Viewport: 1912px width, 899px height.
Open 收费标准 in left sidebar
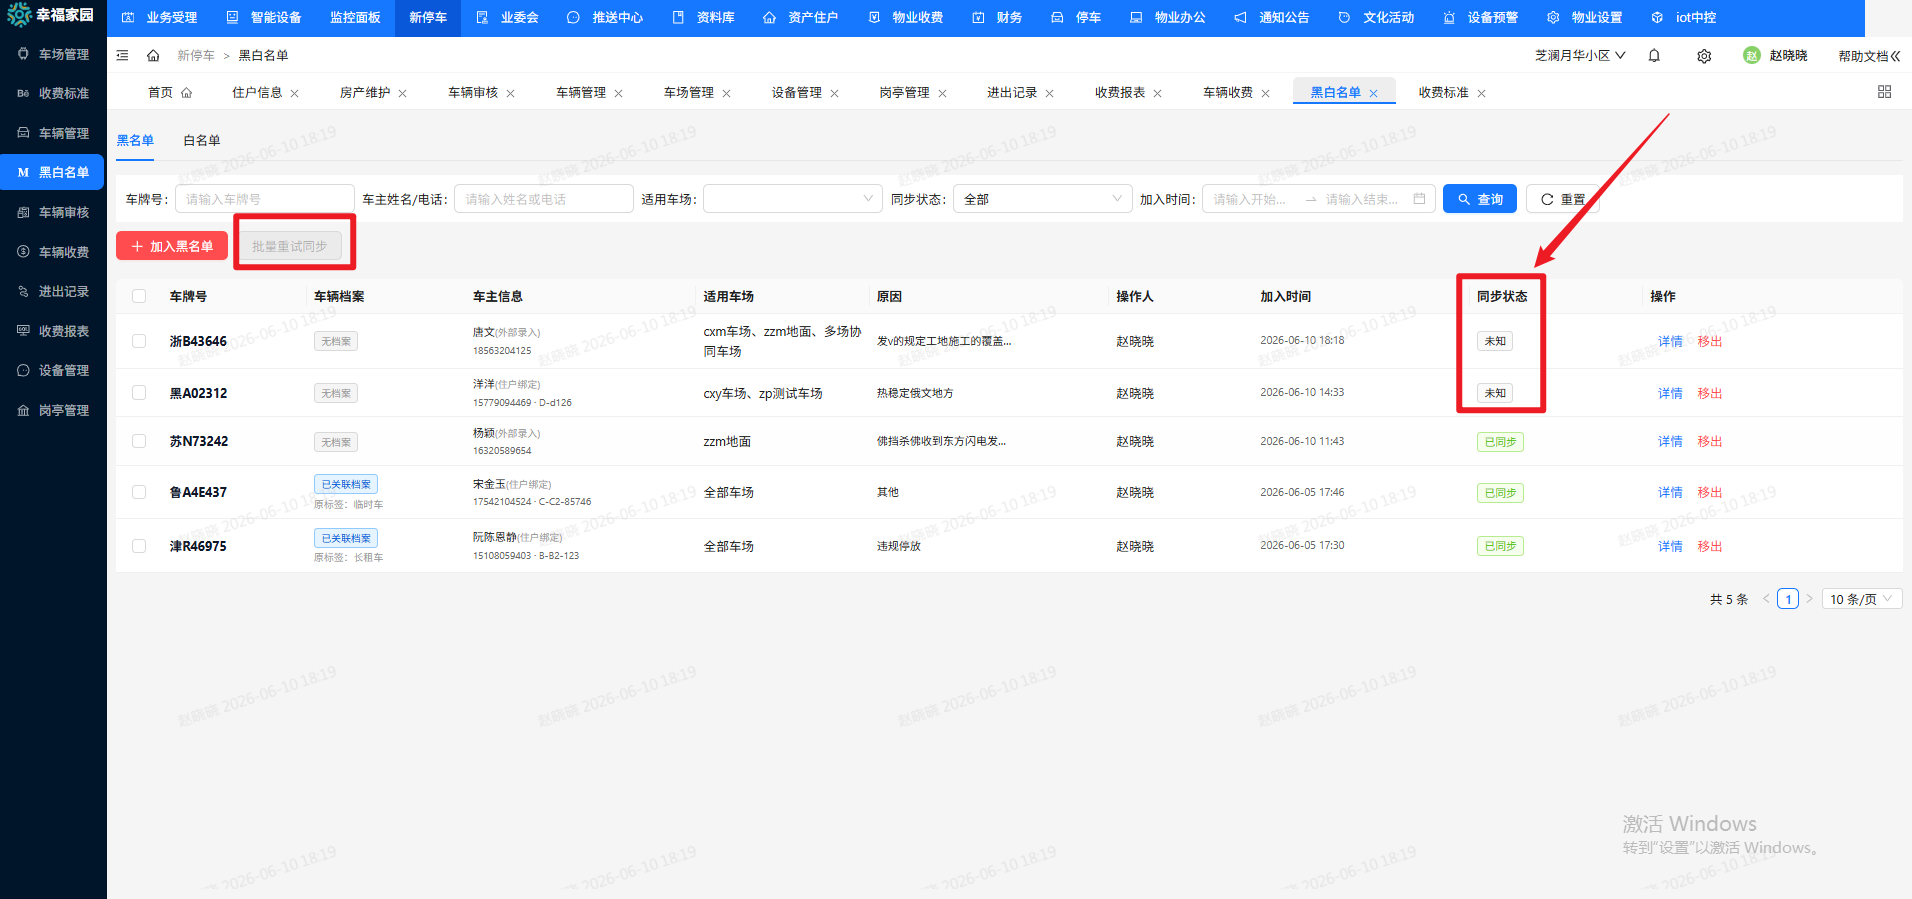[53, 93]
